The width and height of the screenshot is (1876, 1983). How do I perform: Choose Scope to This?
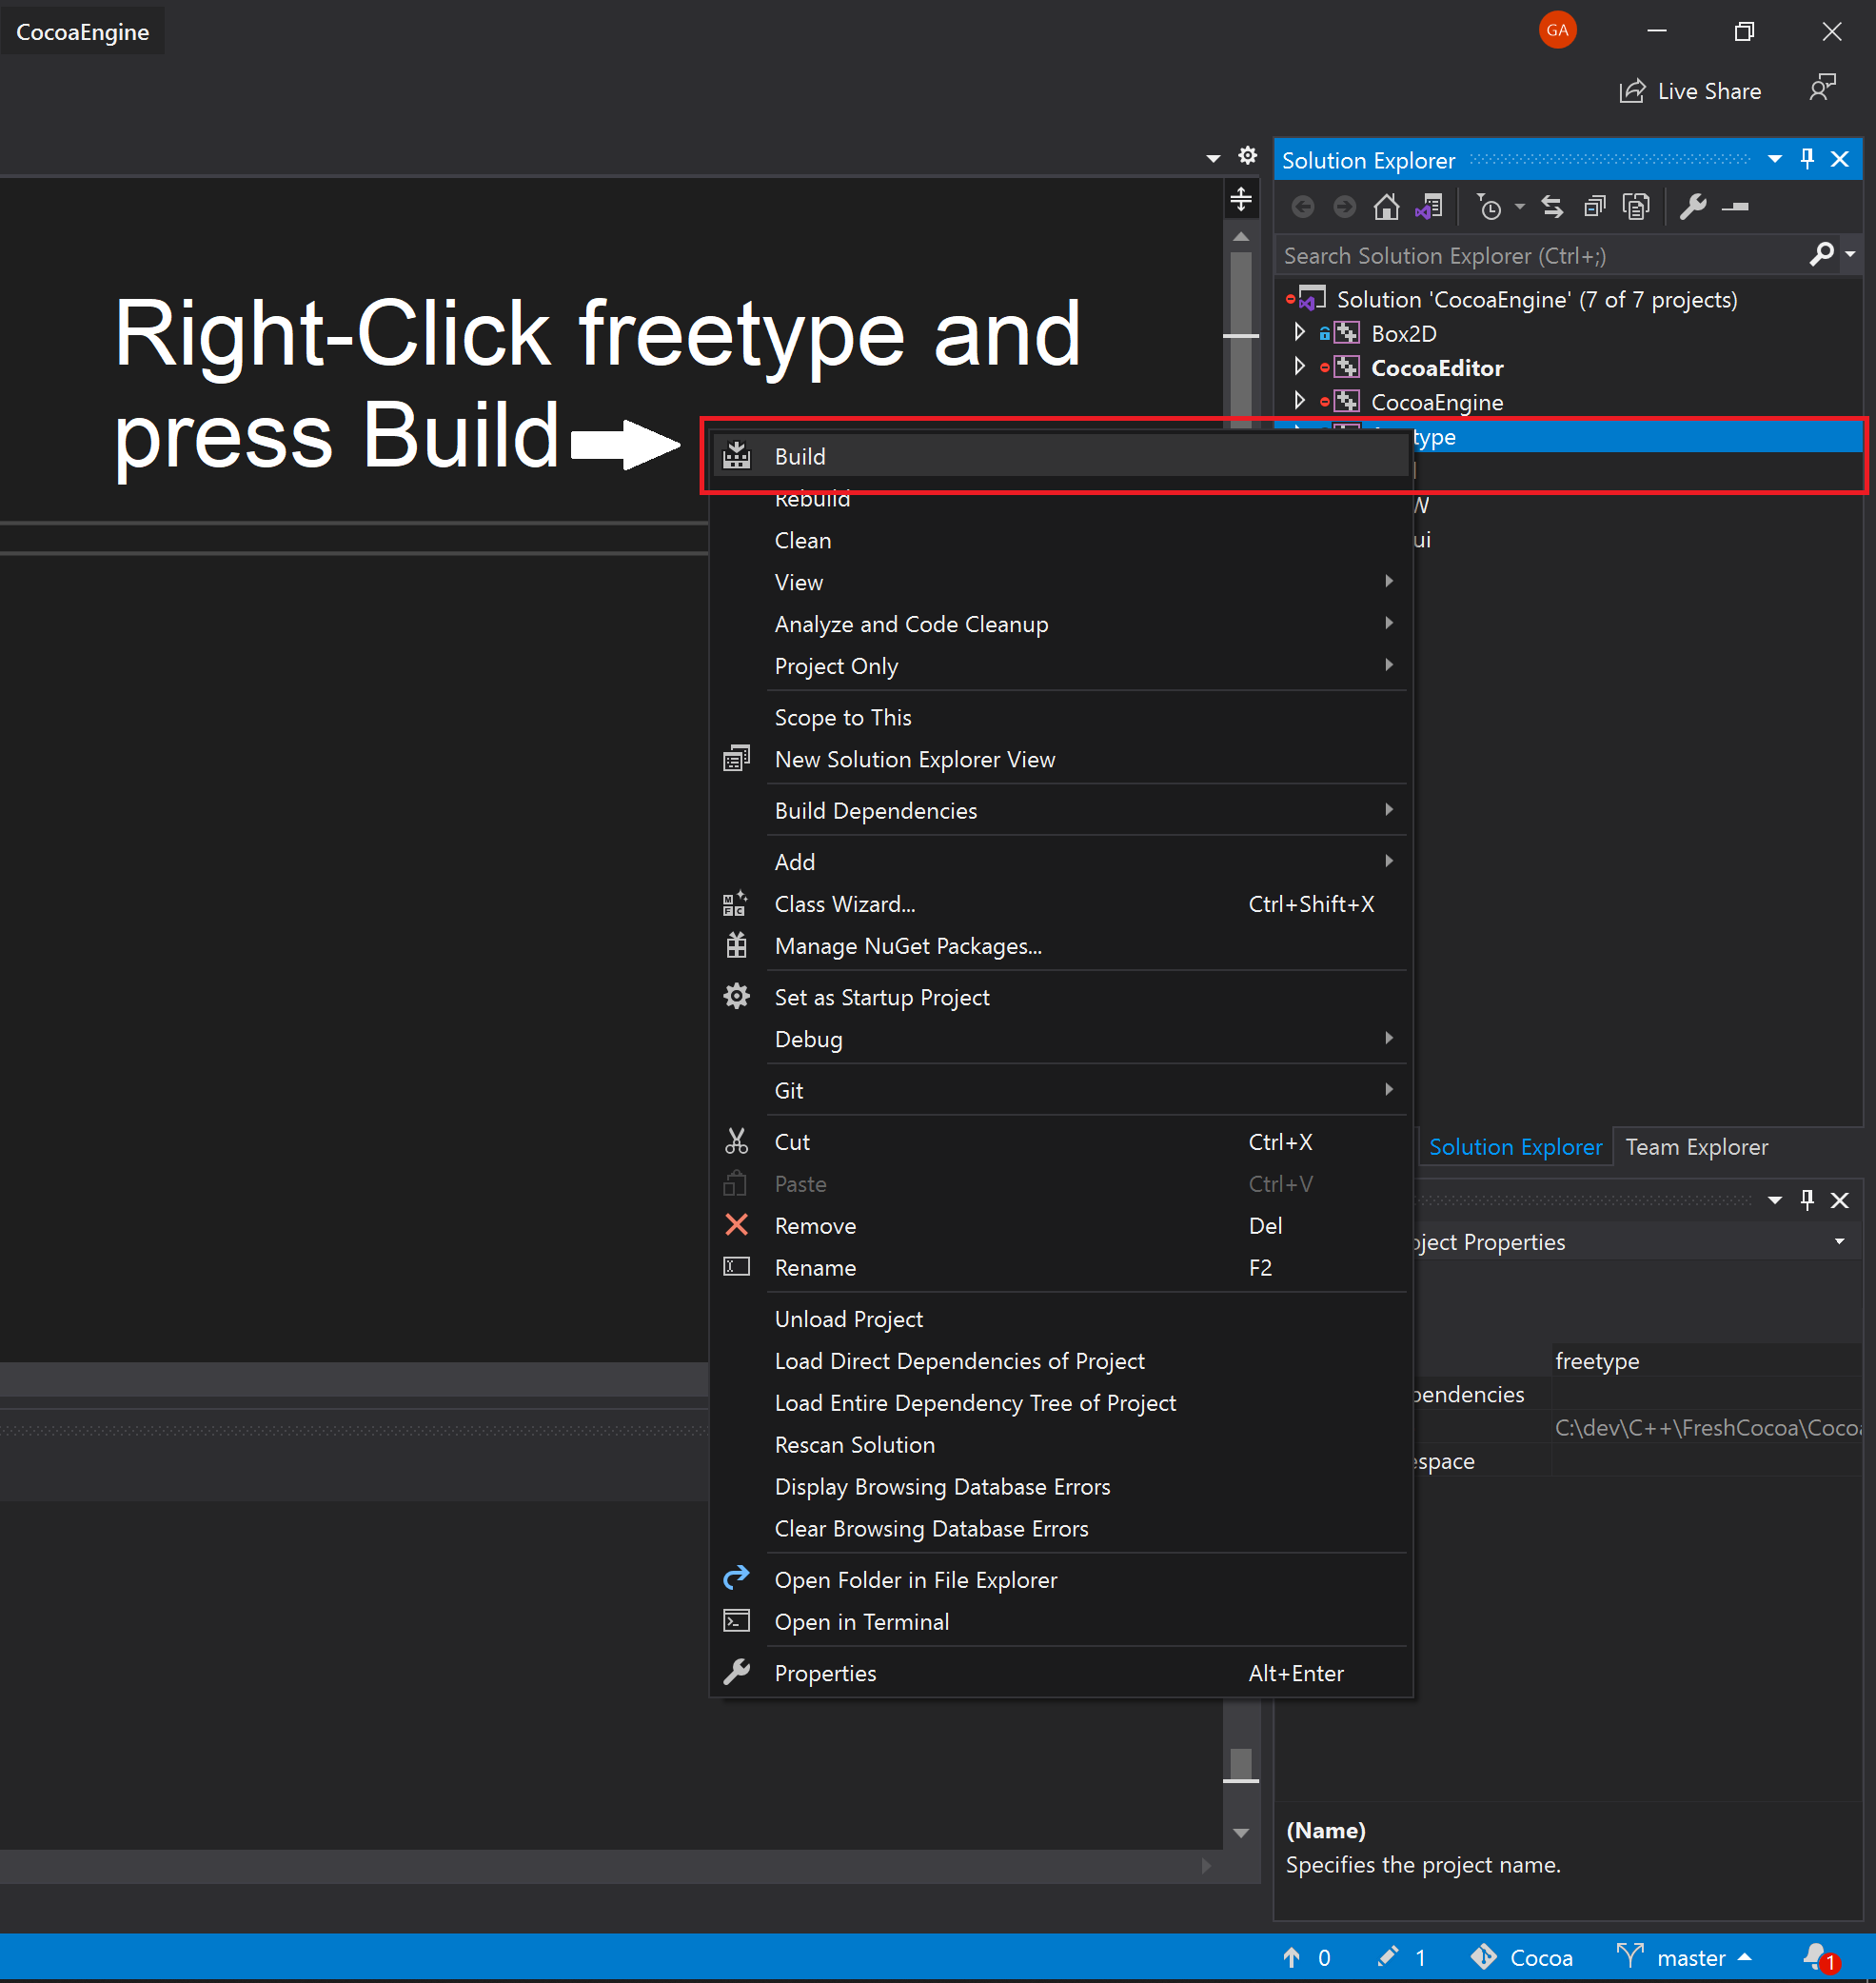click(x=1059, y=717)
